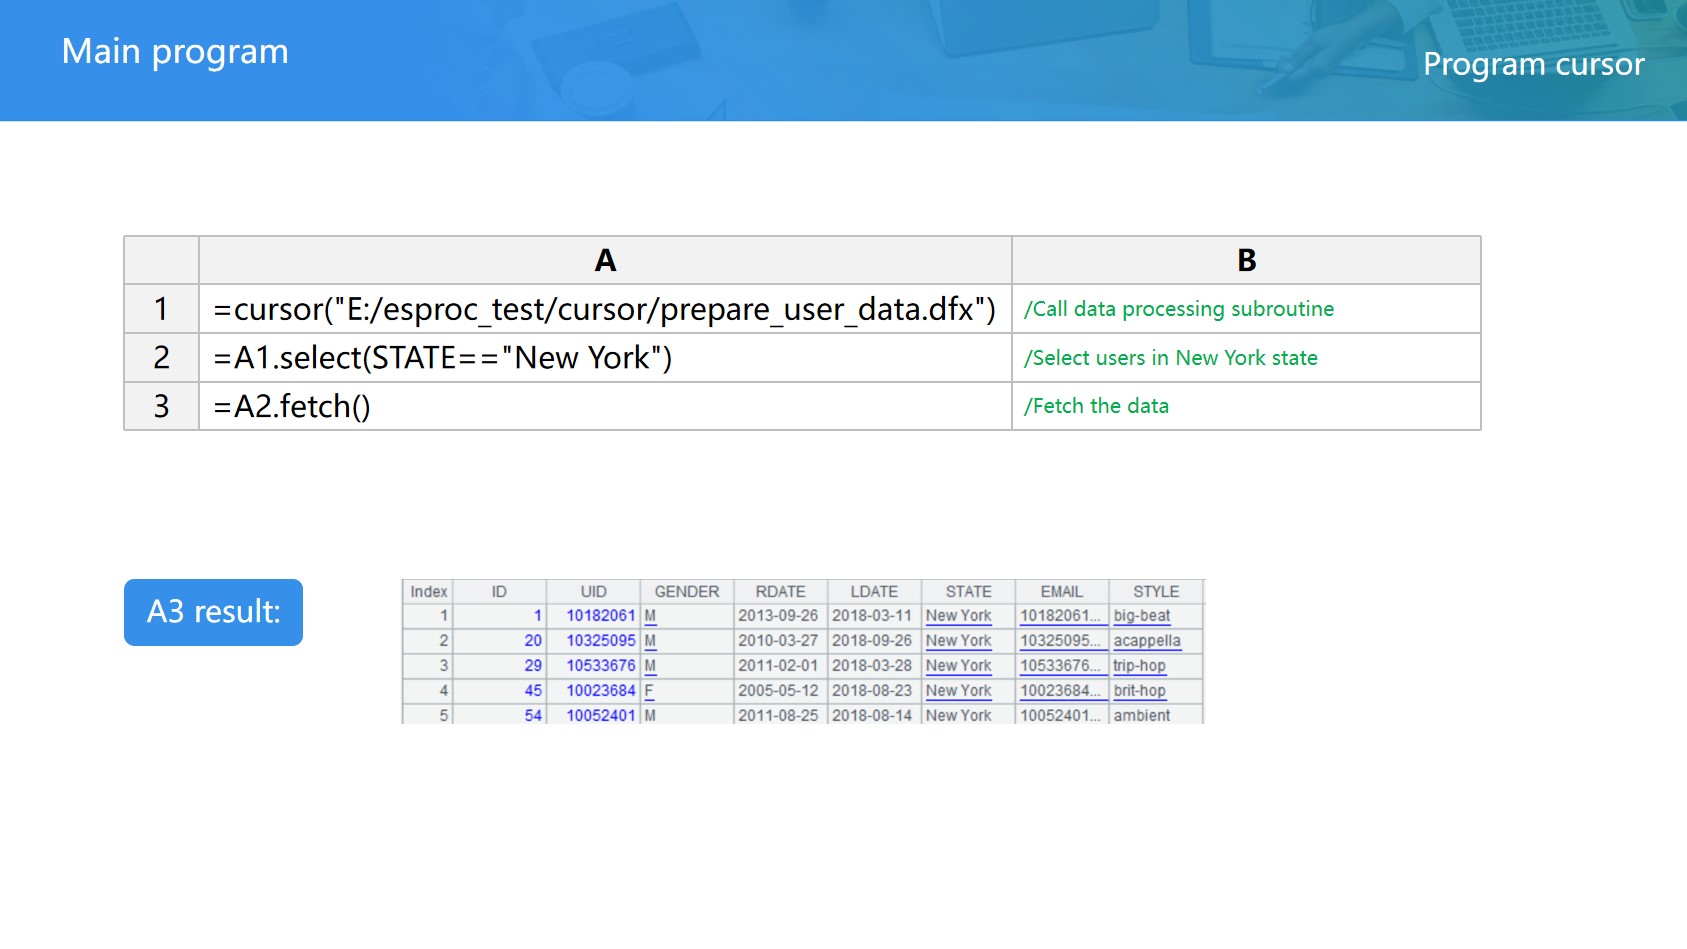The width and height of the screenshot is (1687, 949).
Task: Open the "acappella" style link
Action: 1146,641
